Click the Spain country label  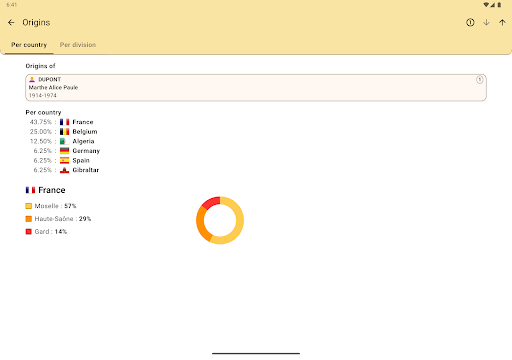point(81,160)
